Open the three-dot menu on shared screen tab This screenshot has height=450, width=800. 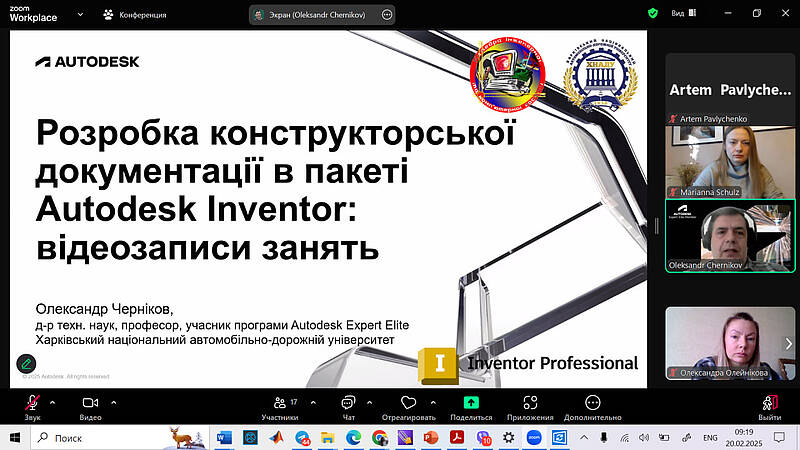[x=387, y=15]
